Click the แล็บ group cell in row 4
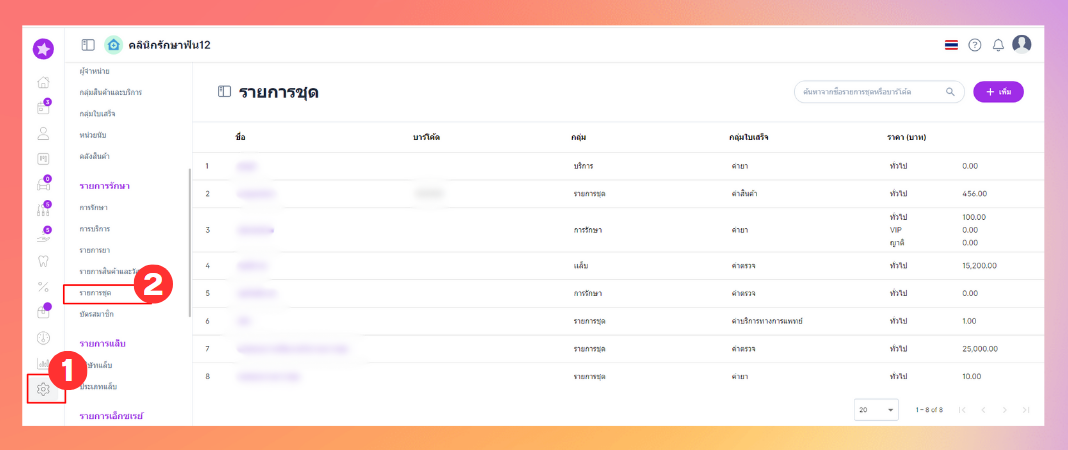 [580, 266]
